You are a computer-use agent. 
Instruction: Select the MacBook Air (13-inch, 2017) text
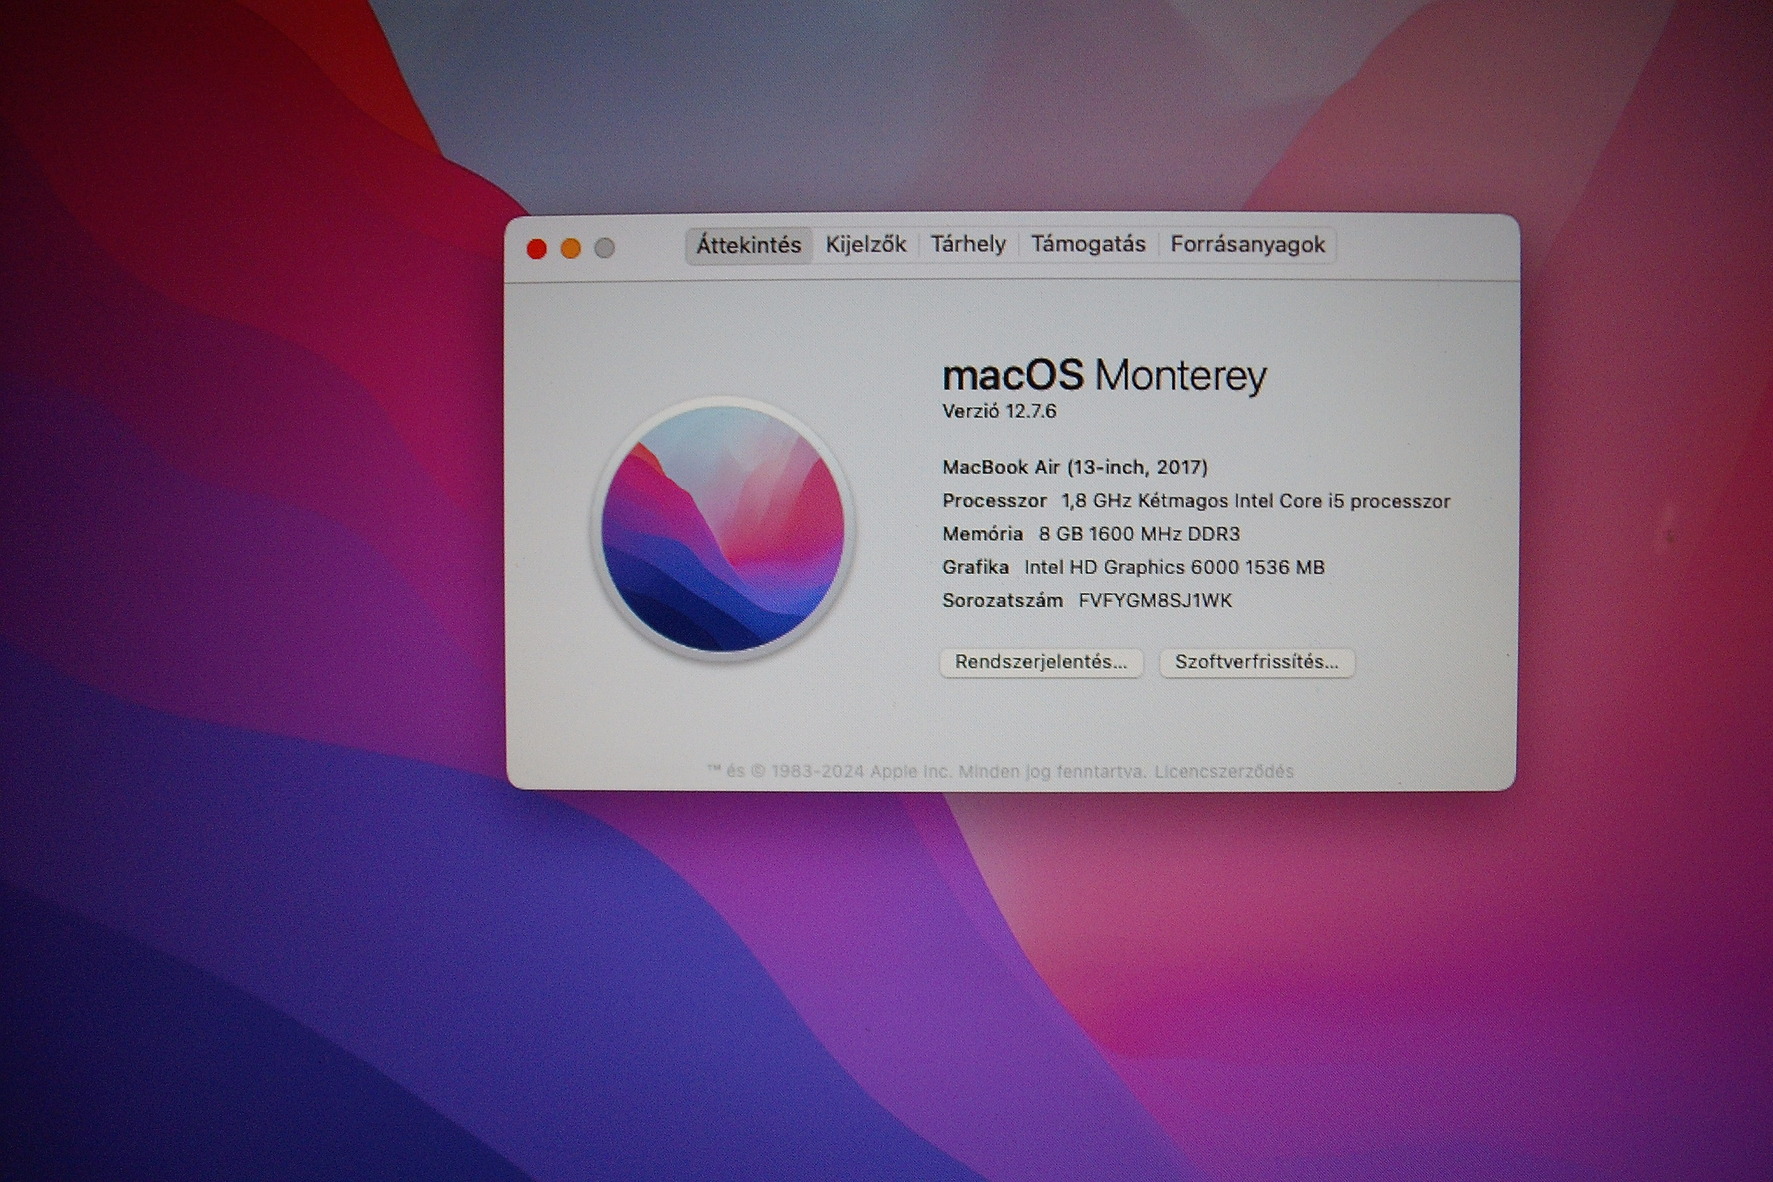pyautogui.click(x=1075, y=467)
